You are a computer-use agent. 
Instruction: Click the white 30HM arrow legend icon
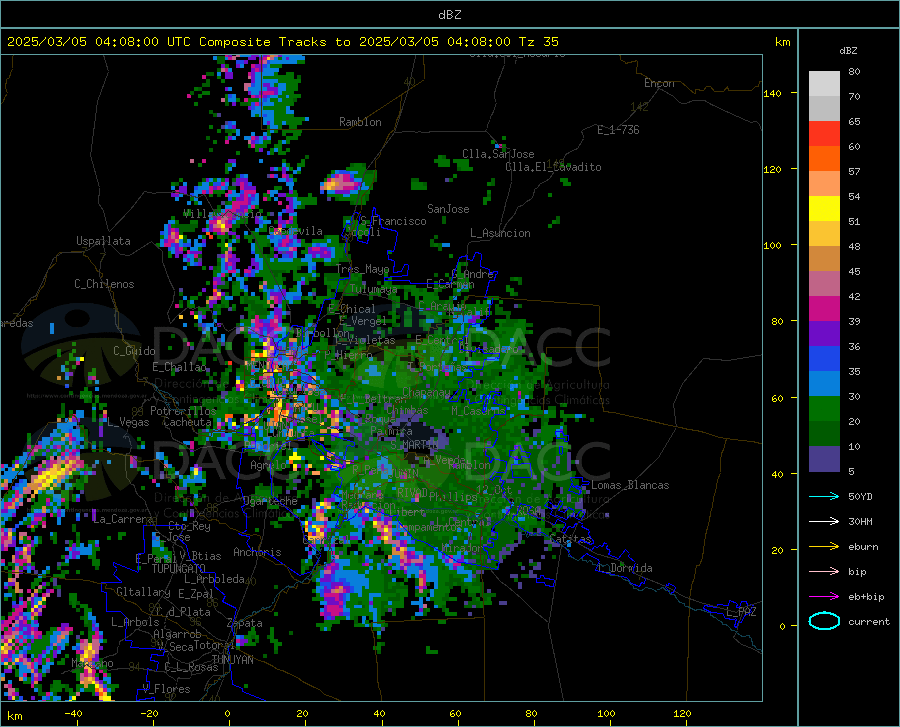(824, 522)
